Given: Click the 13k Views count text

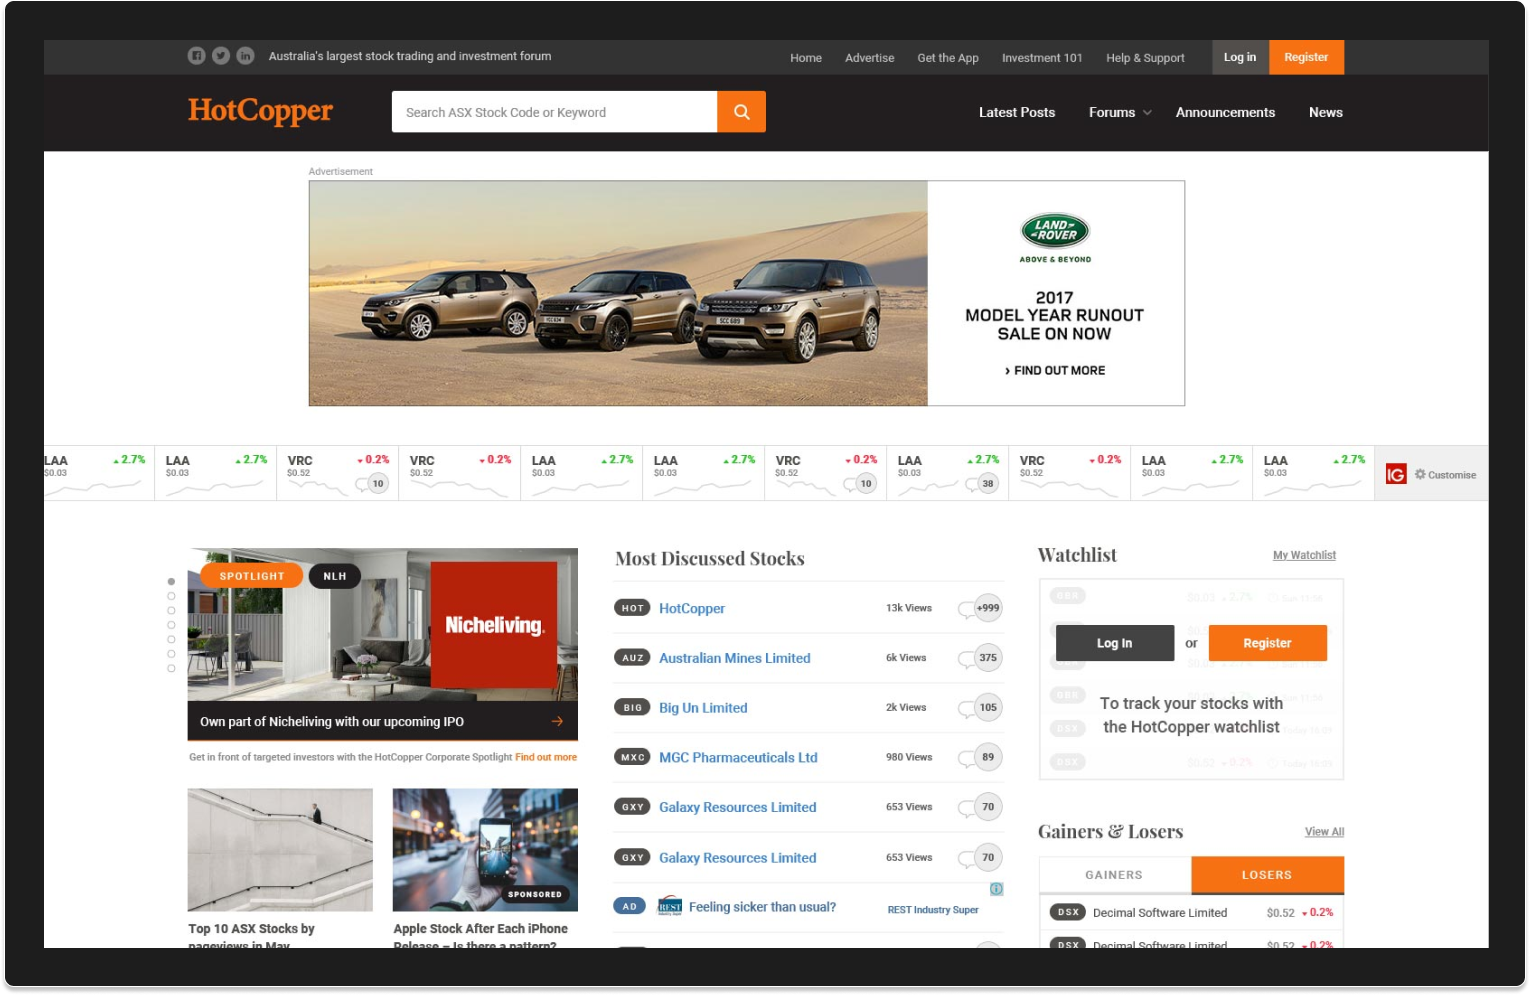Looking at the screenshot, I should point(909,608).
